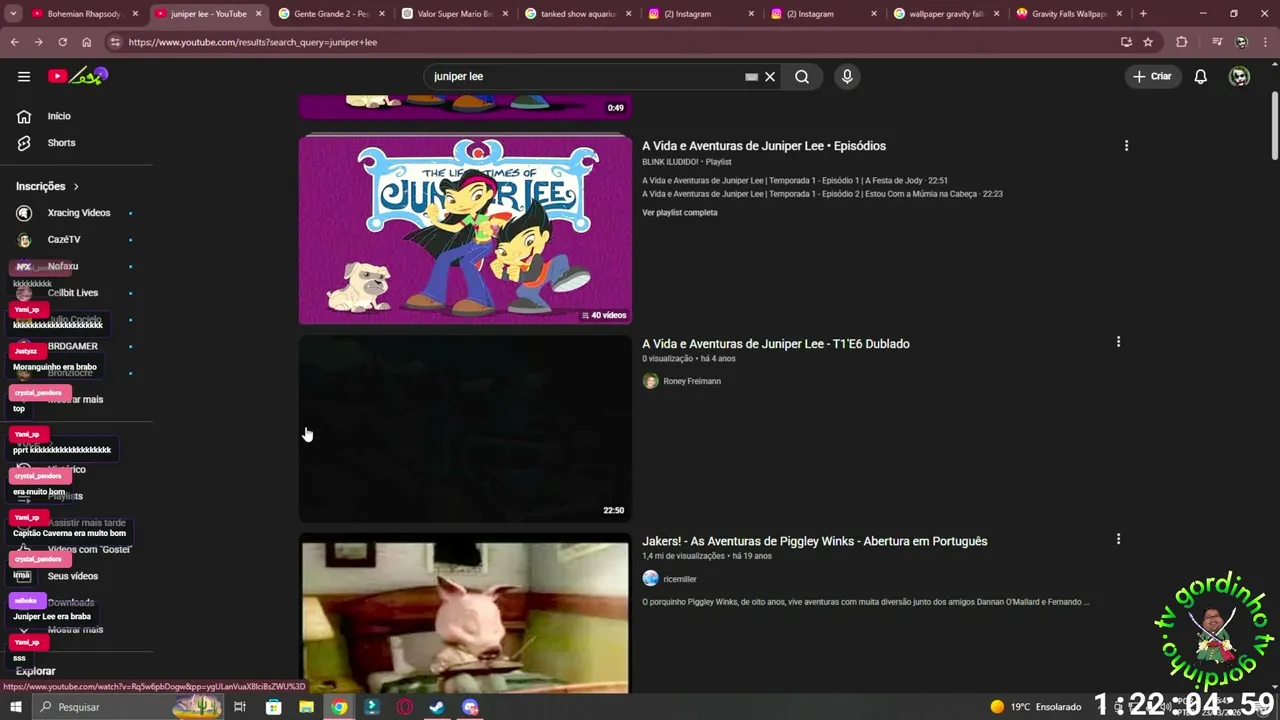
Task: Open the Chrome extensions puzzle icon
Action: click(1182, 42)
